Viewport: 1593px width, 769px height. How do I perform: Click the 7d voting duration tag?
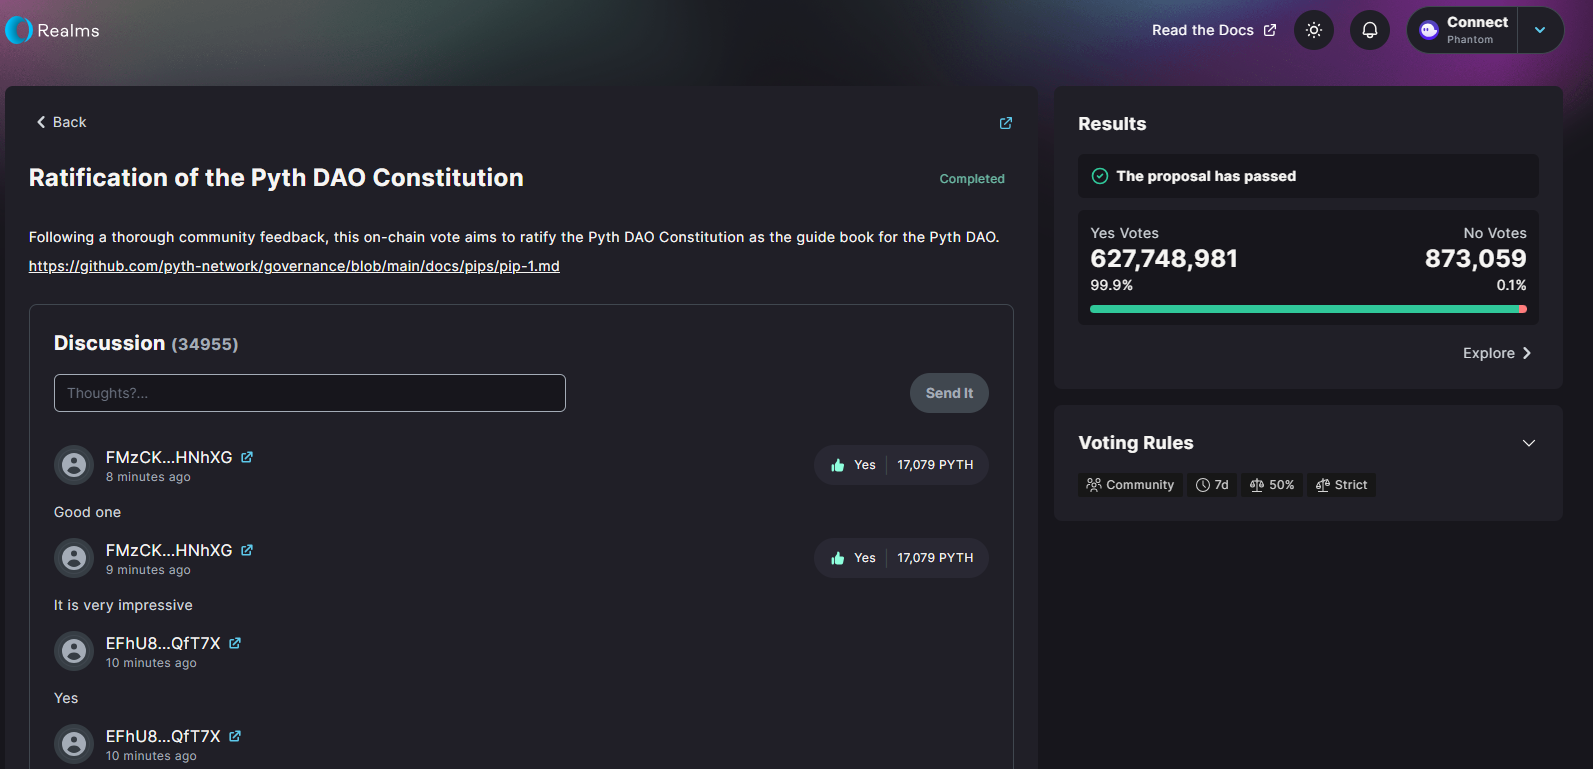pyautogui.click(x=1212, y=485)
